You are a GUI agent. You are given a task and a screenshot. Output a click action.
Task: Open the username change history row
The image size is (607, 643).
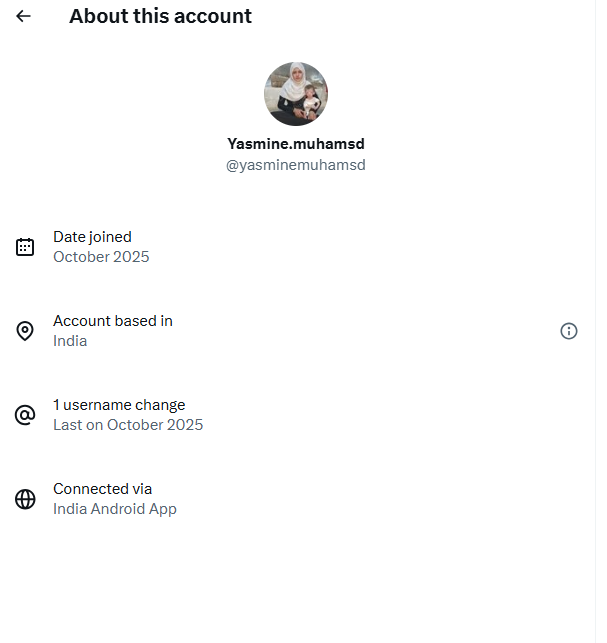[x=300, y=415]
